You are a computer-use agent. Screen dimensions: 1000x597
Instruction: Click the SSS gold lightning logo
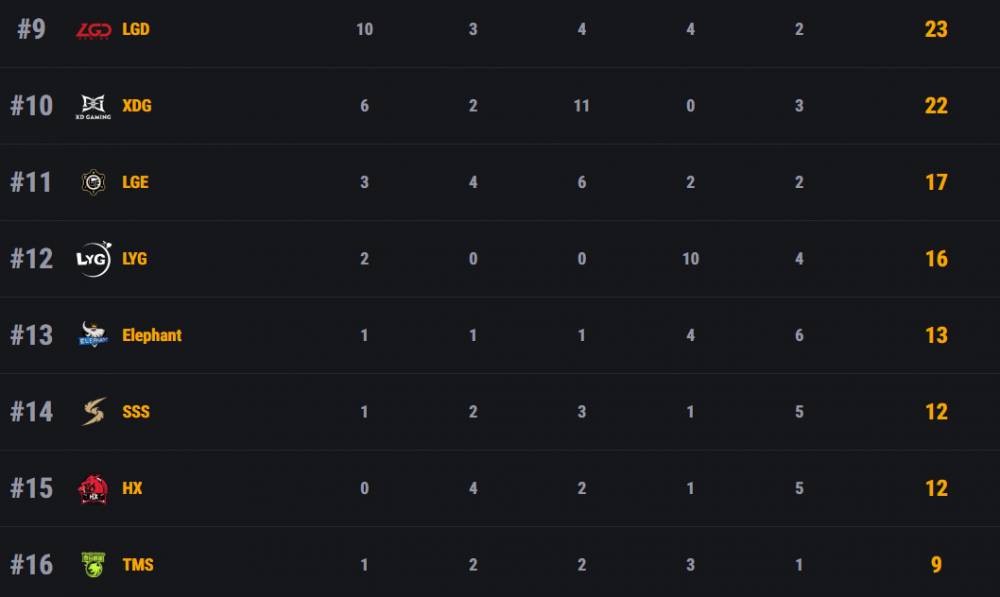click(x=95, y=412)
